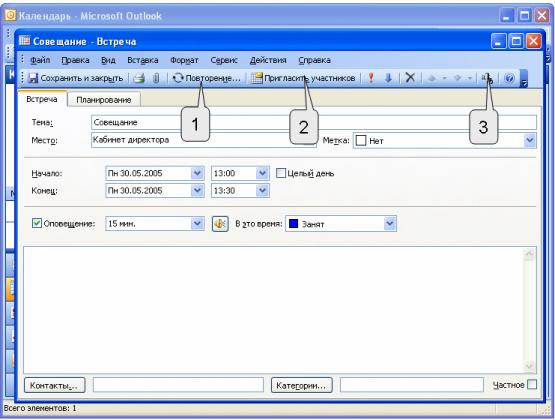Open the reminder 15 мин. dropdown
The height and width of the screenshot is (420, 555).
197,224
